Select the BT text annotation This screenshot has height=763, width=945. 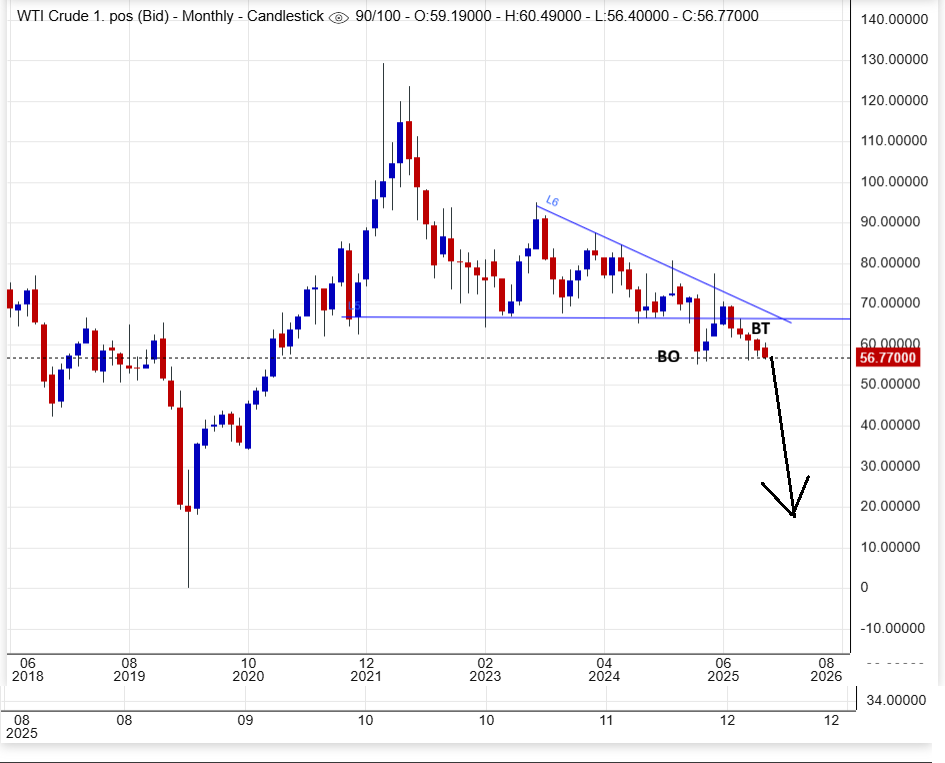pyautogui.click(x=760, y=328)
